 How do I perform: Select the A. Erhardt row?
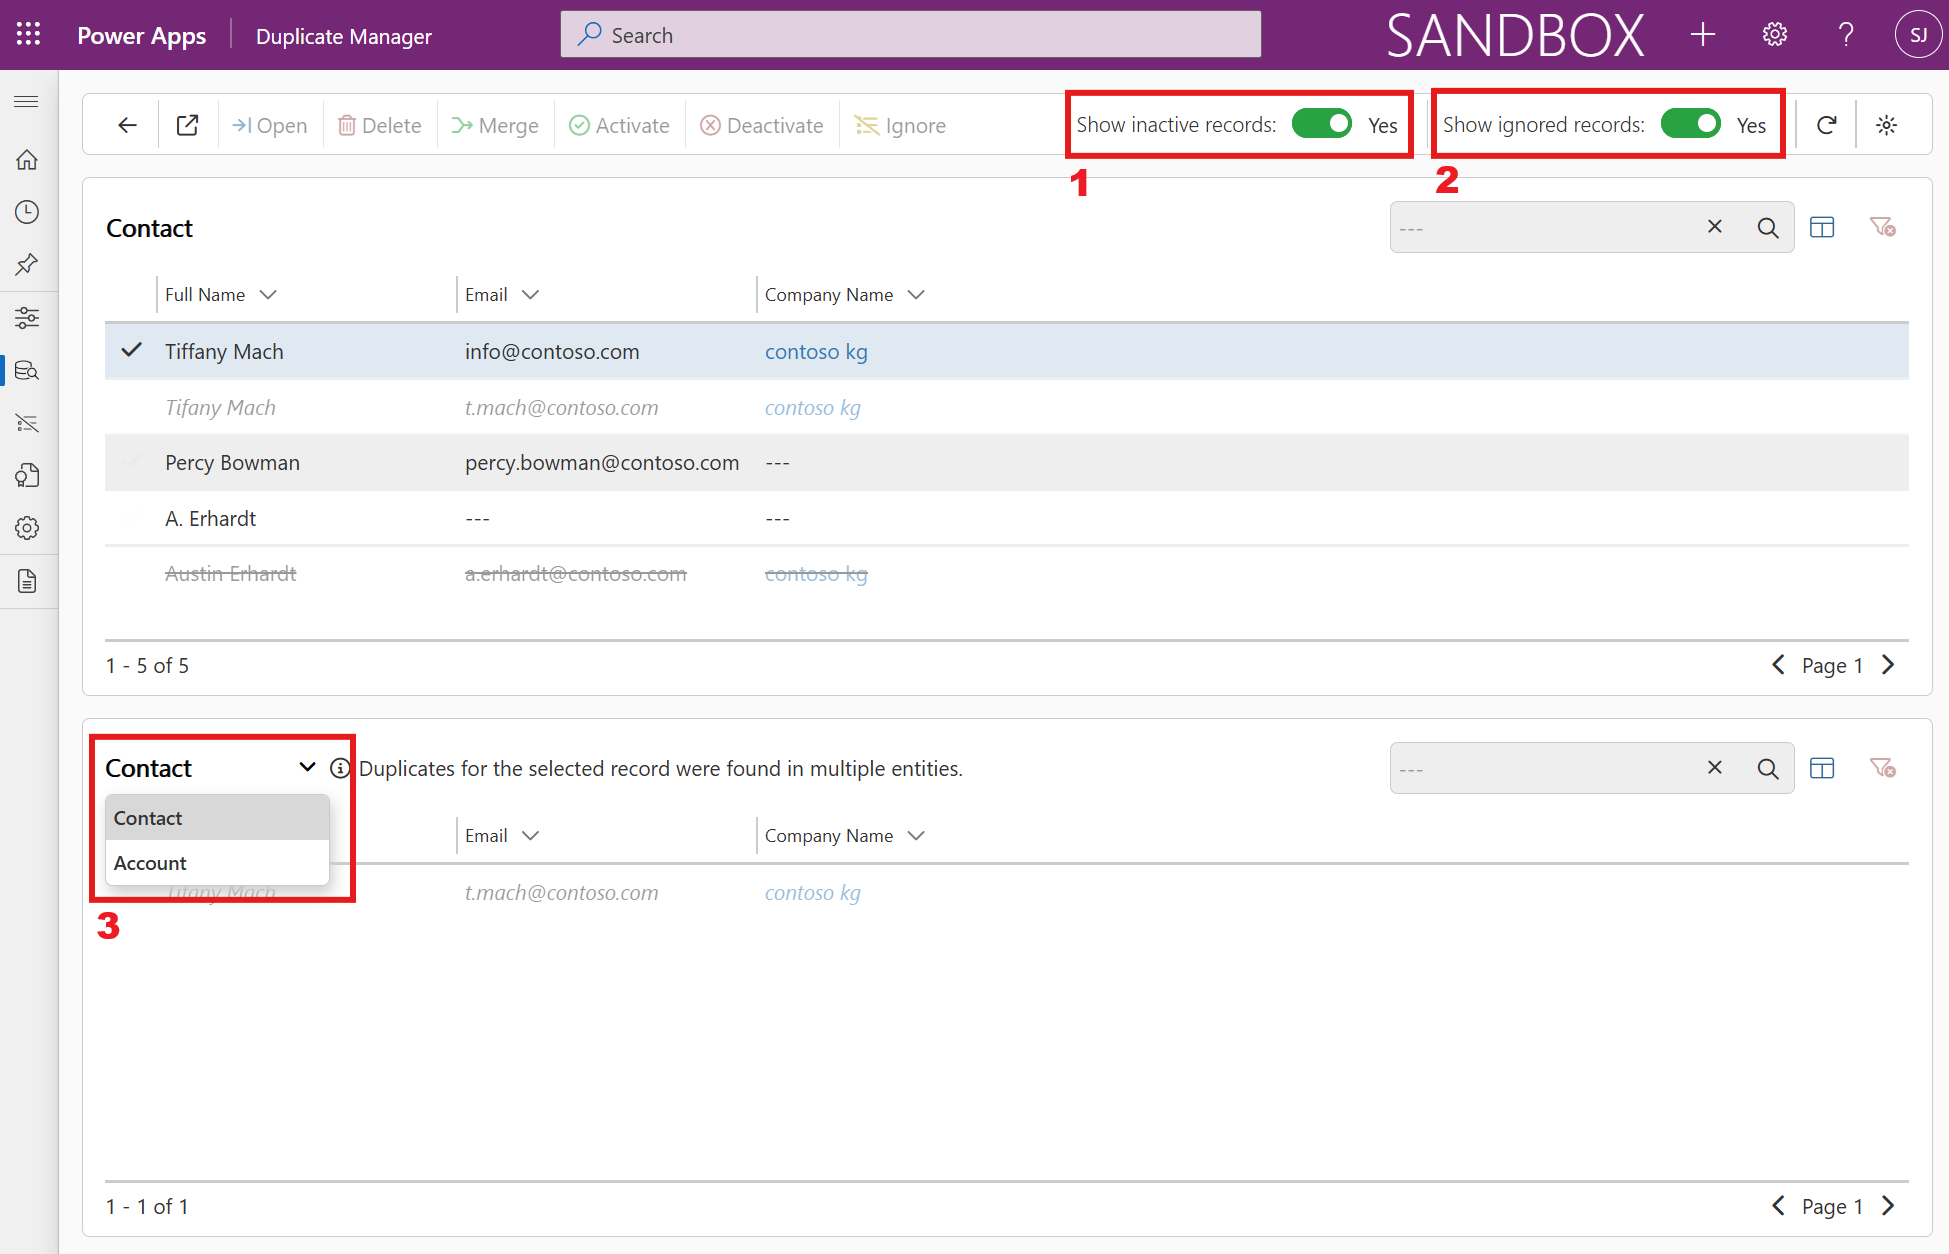1006,519
